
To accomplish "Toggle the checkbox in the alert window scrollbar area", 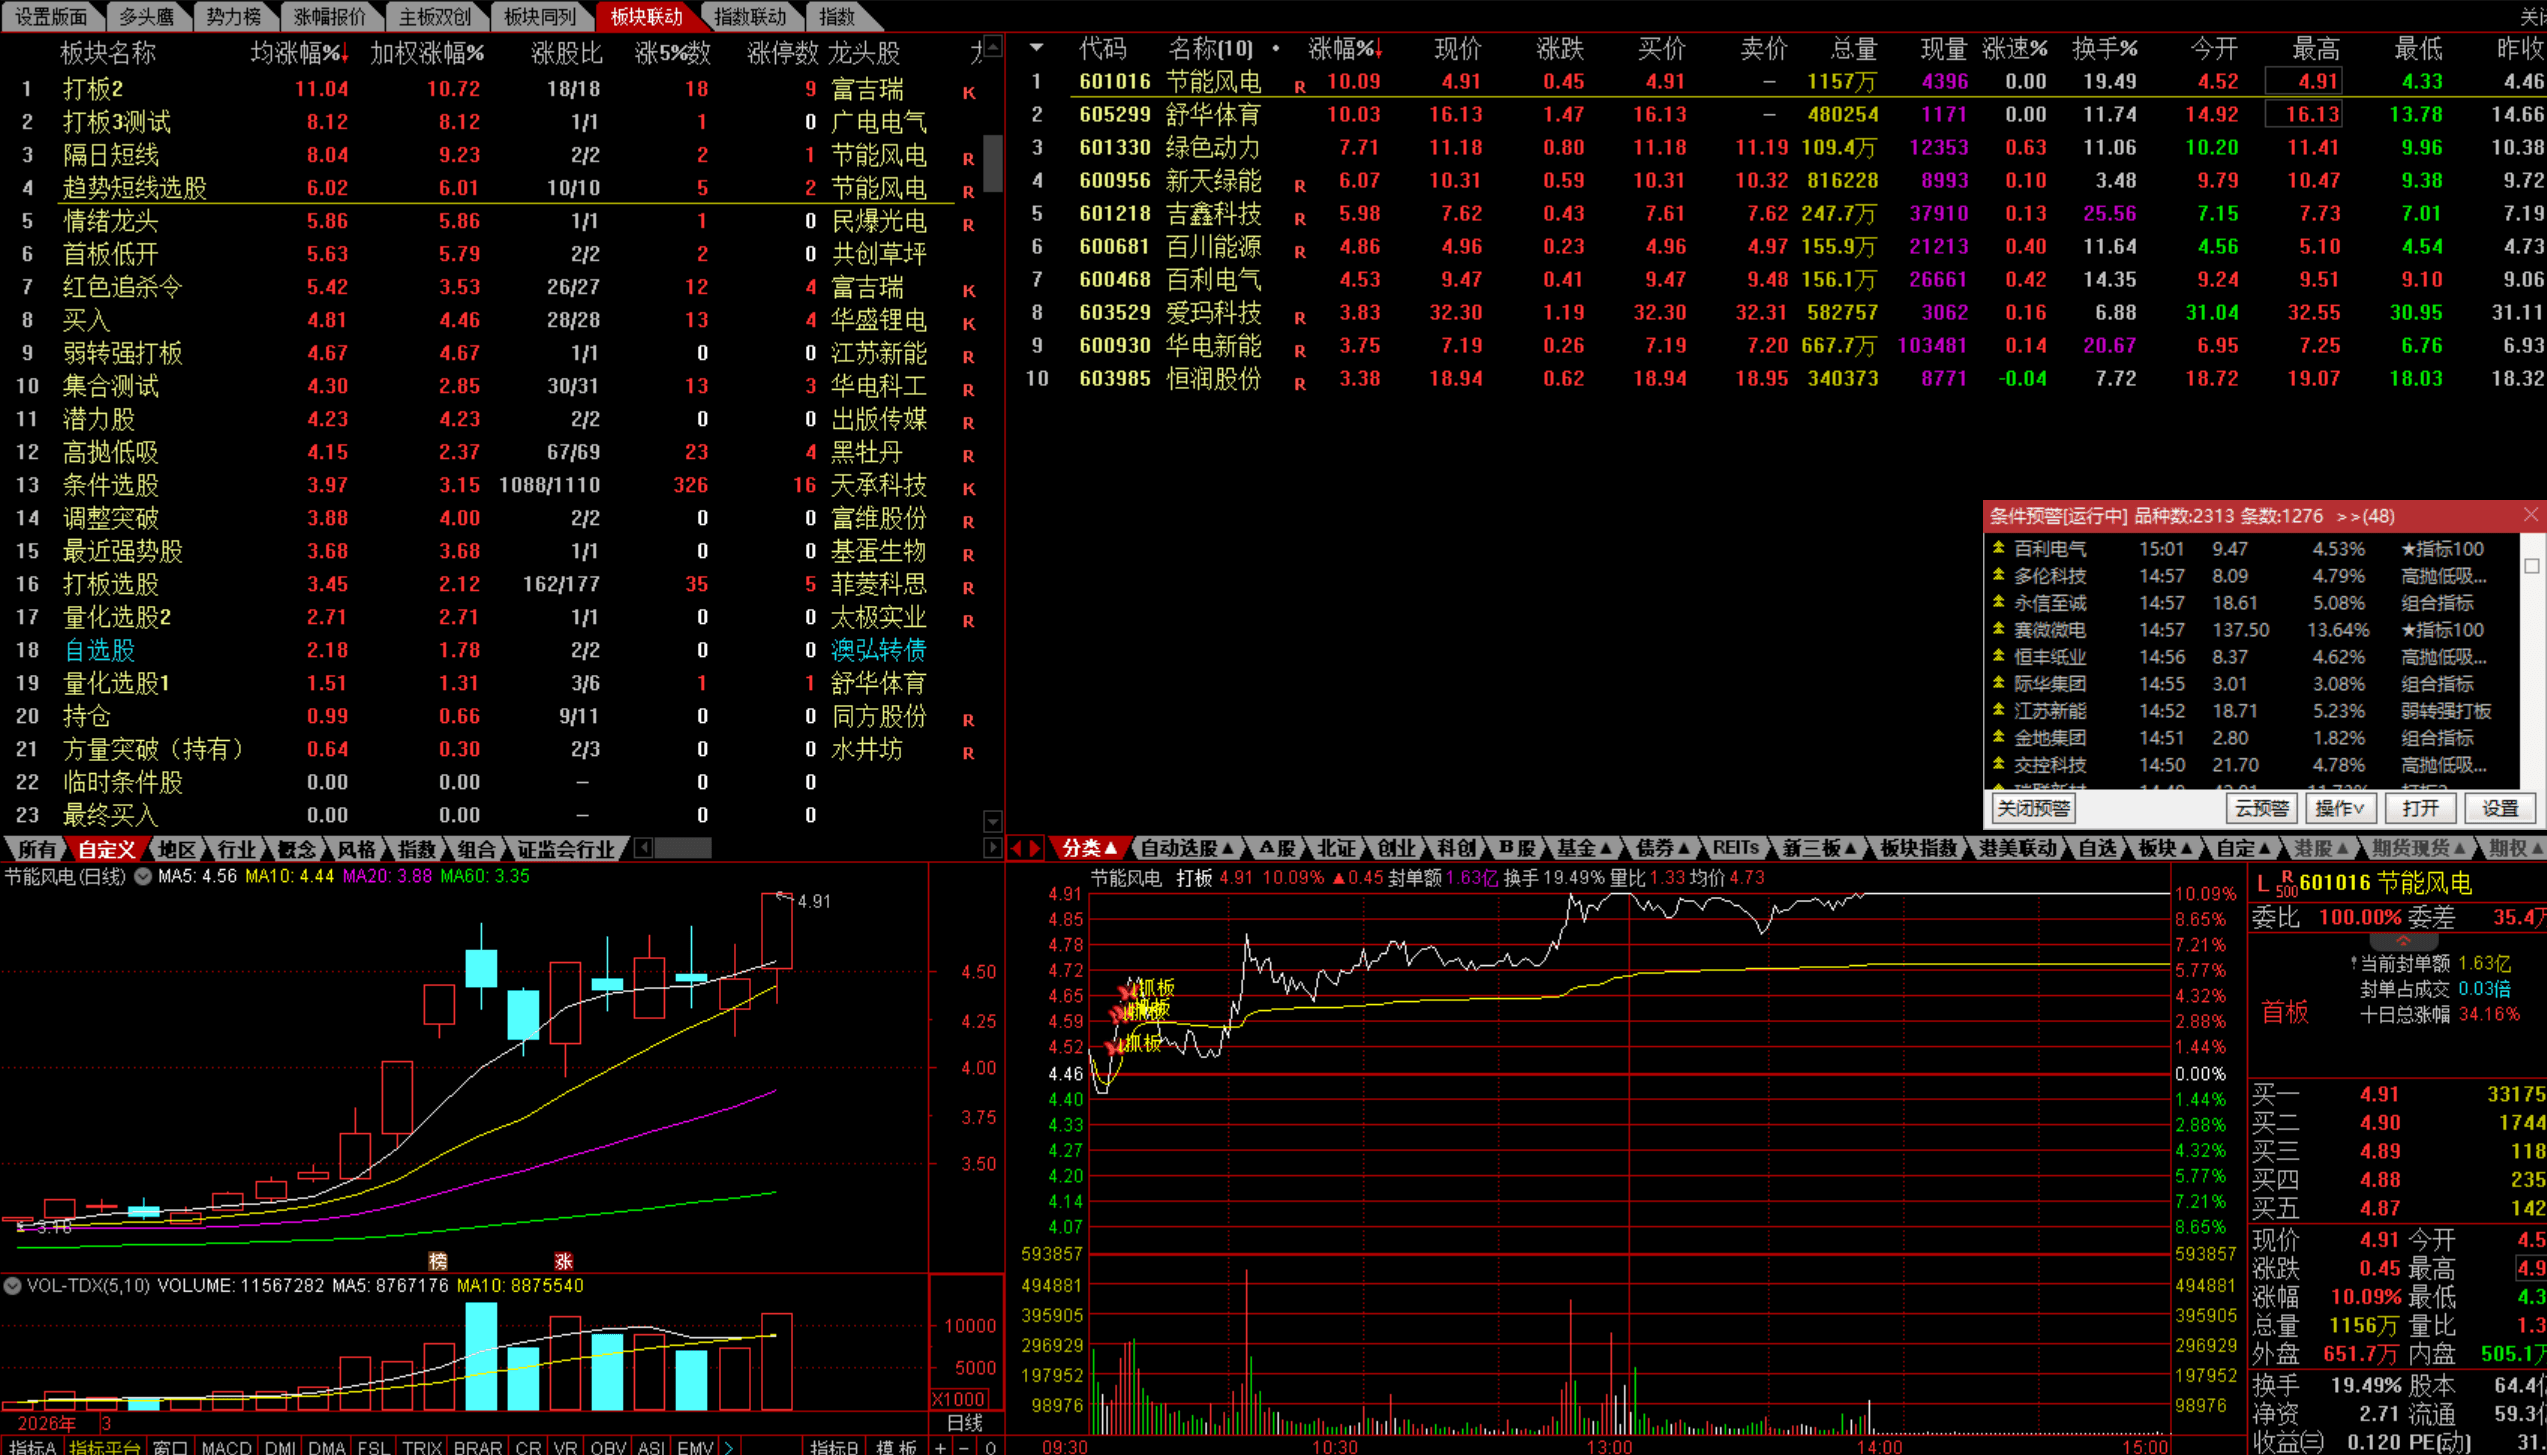I will click(x=2532, y=566).
